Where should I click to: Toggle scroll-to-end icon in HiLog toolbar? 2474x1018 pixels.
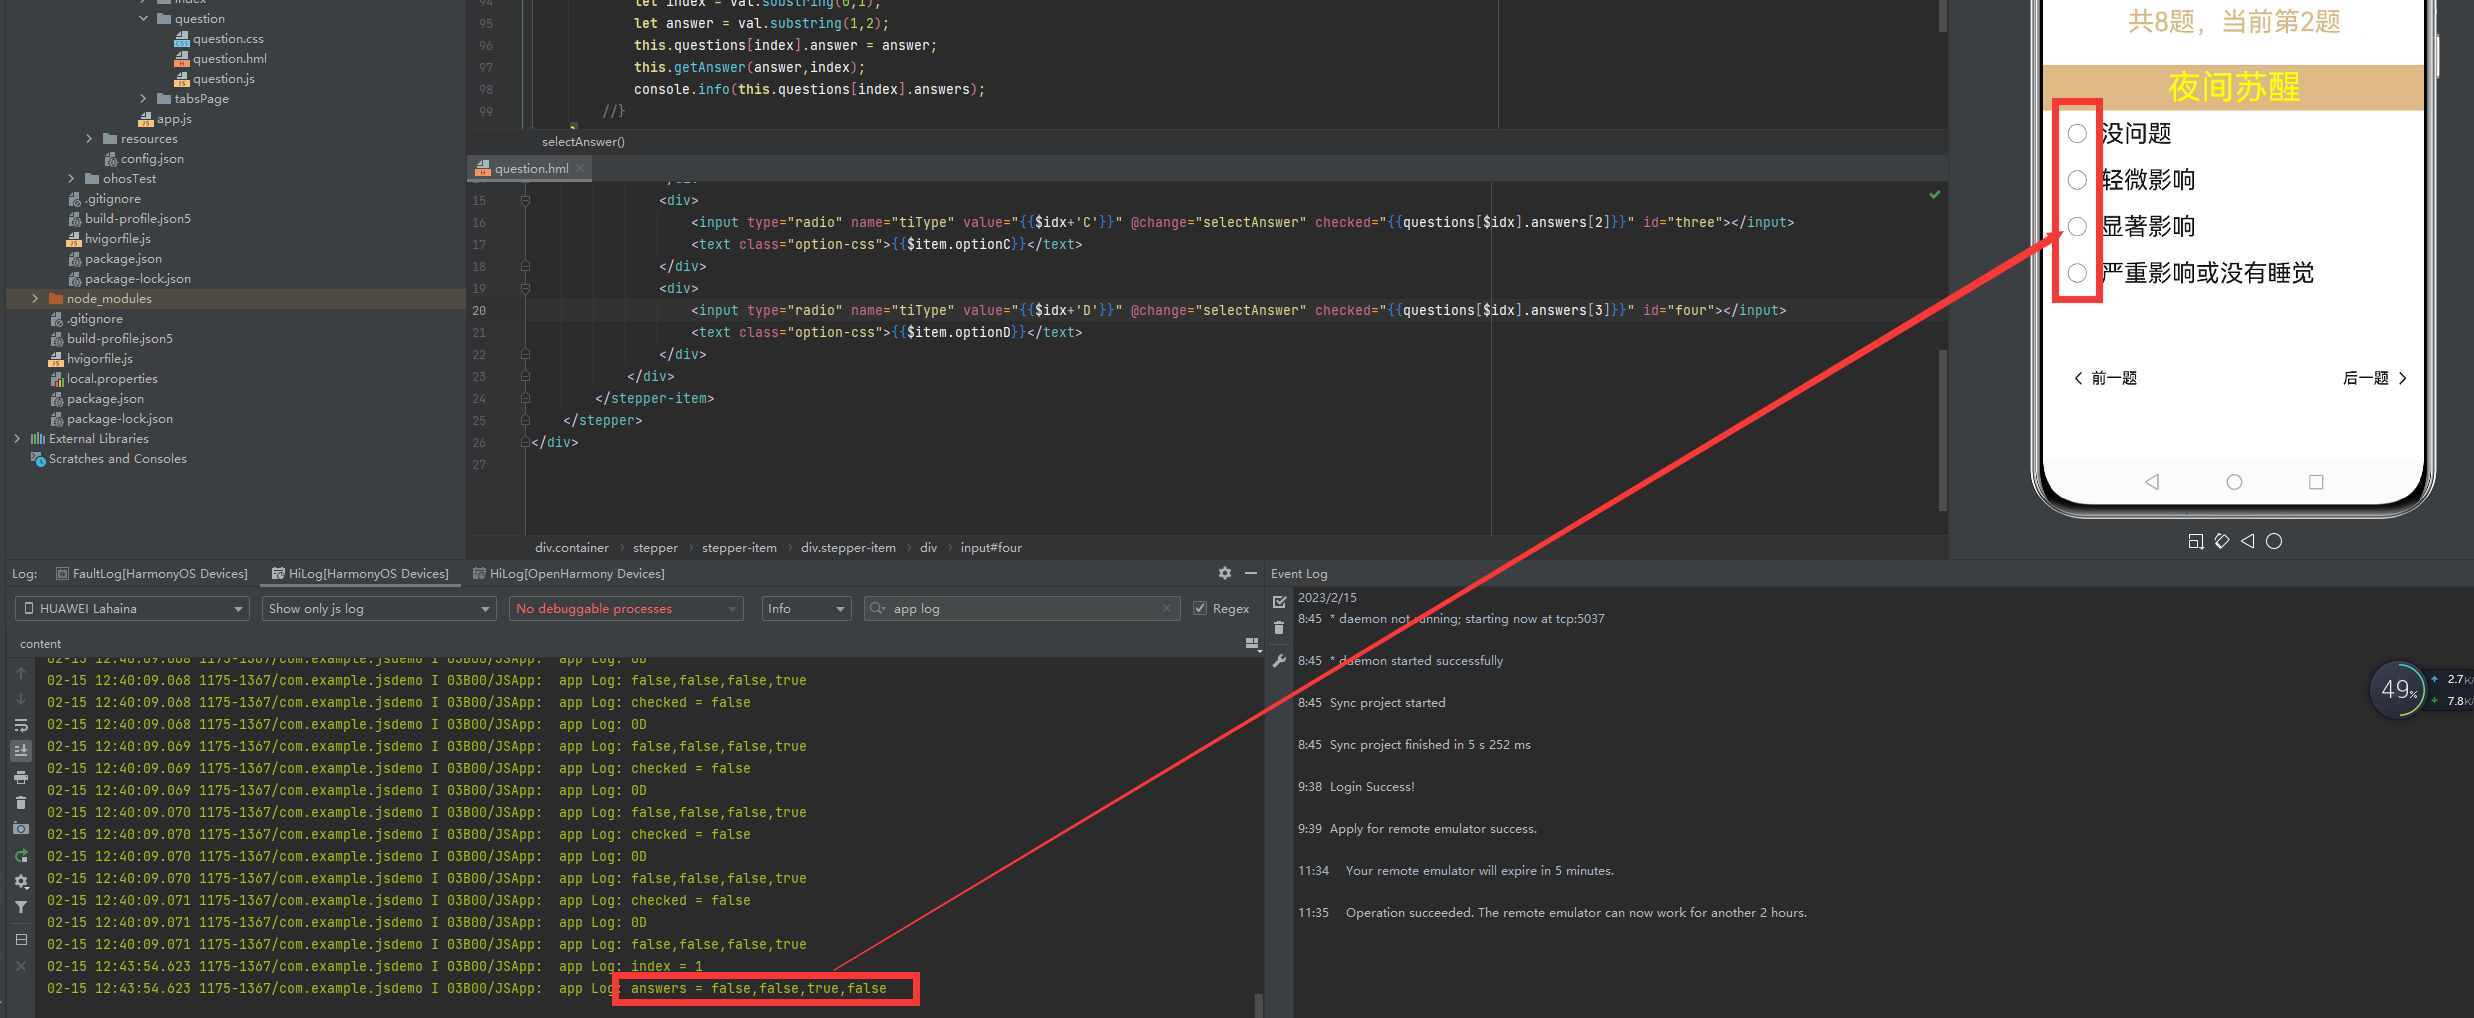pos(21,750)
